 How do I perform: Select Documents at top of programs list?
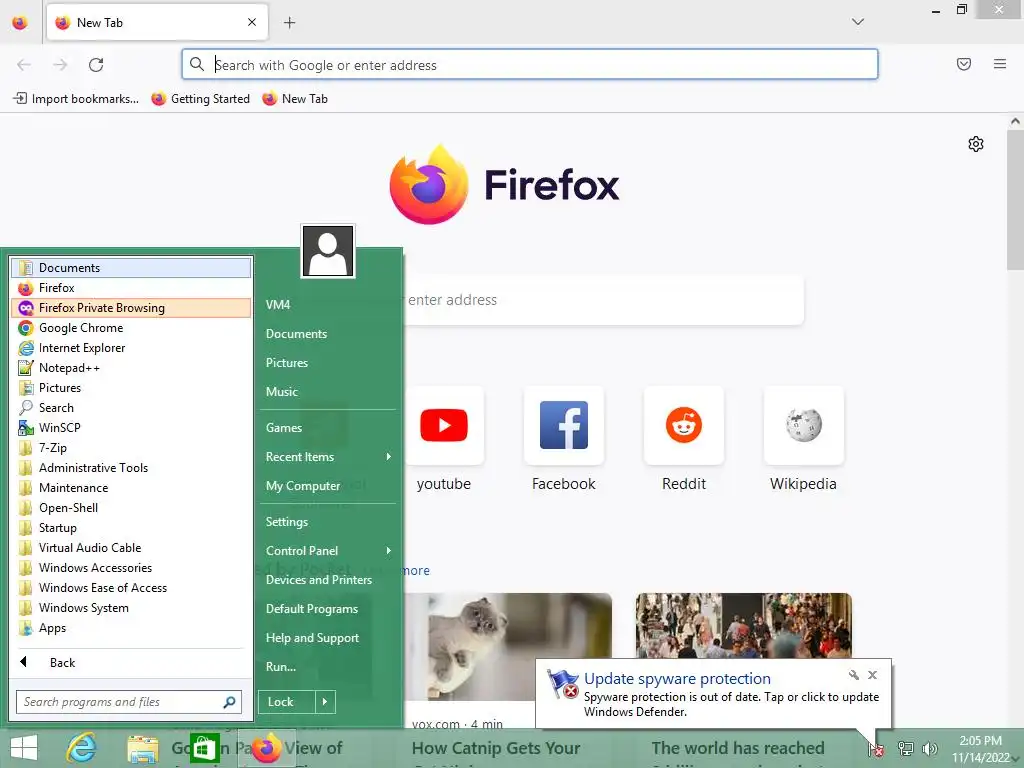[x=131, y=268]
